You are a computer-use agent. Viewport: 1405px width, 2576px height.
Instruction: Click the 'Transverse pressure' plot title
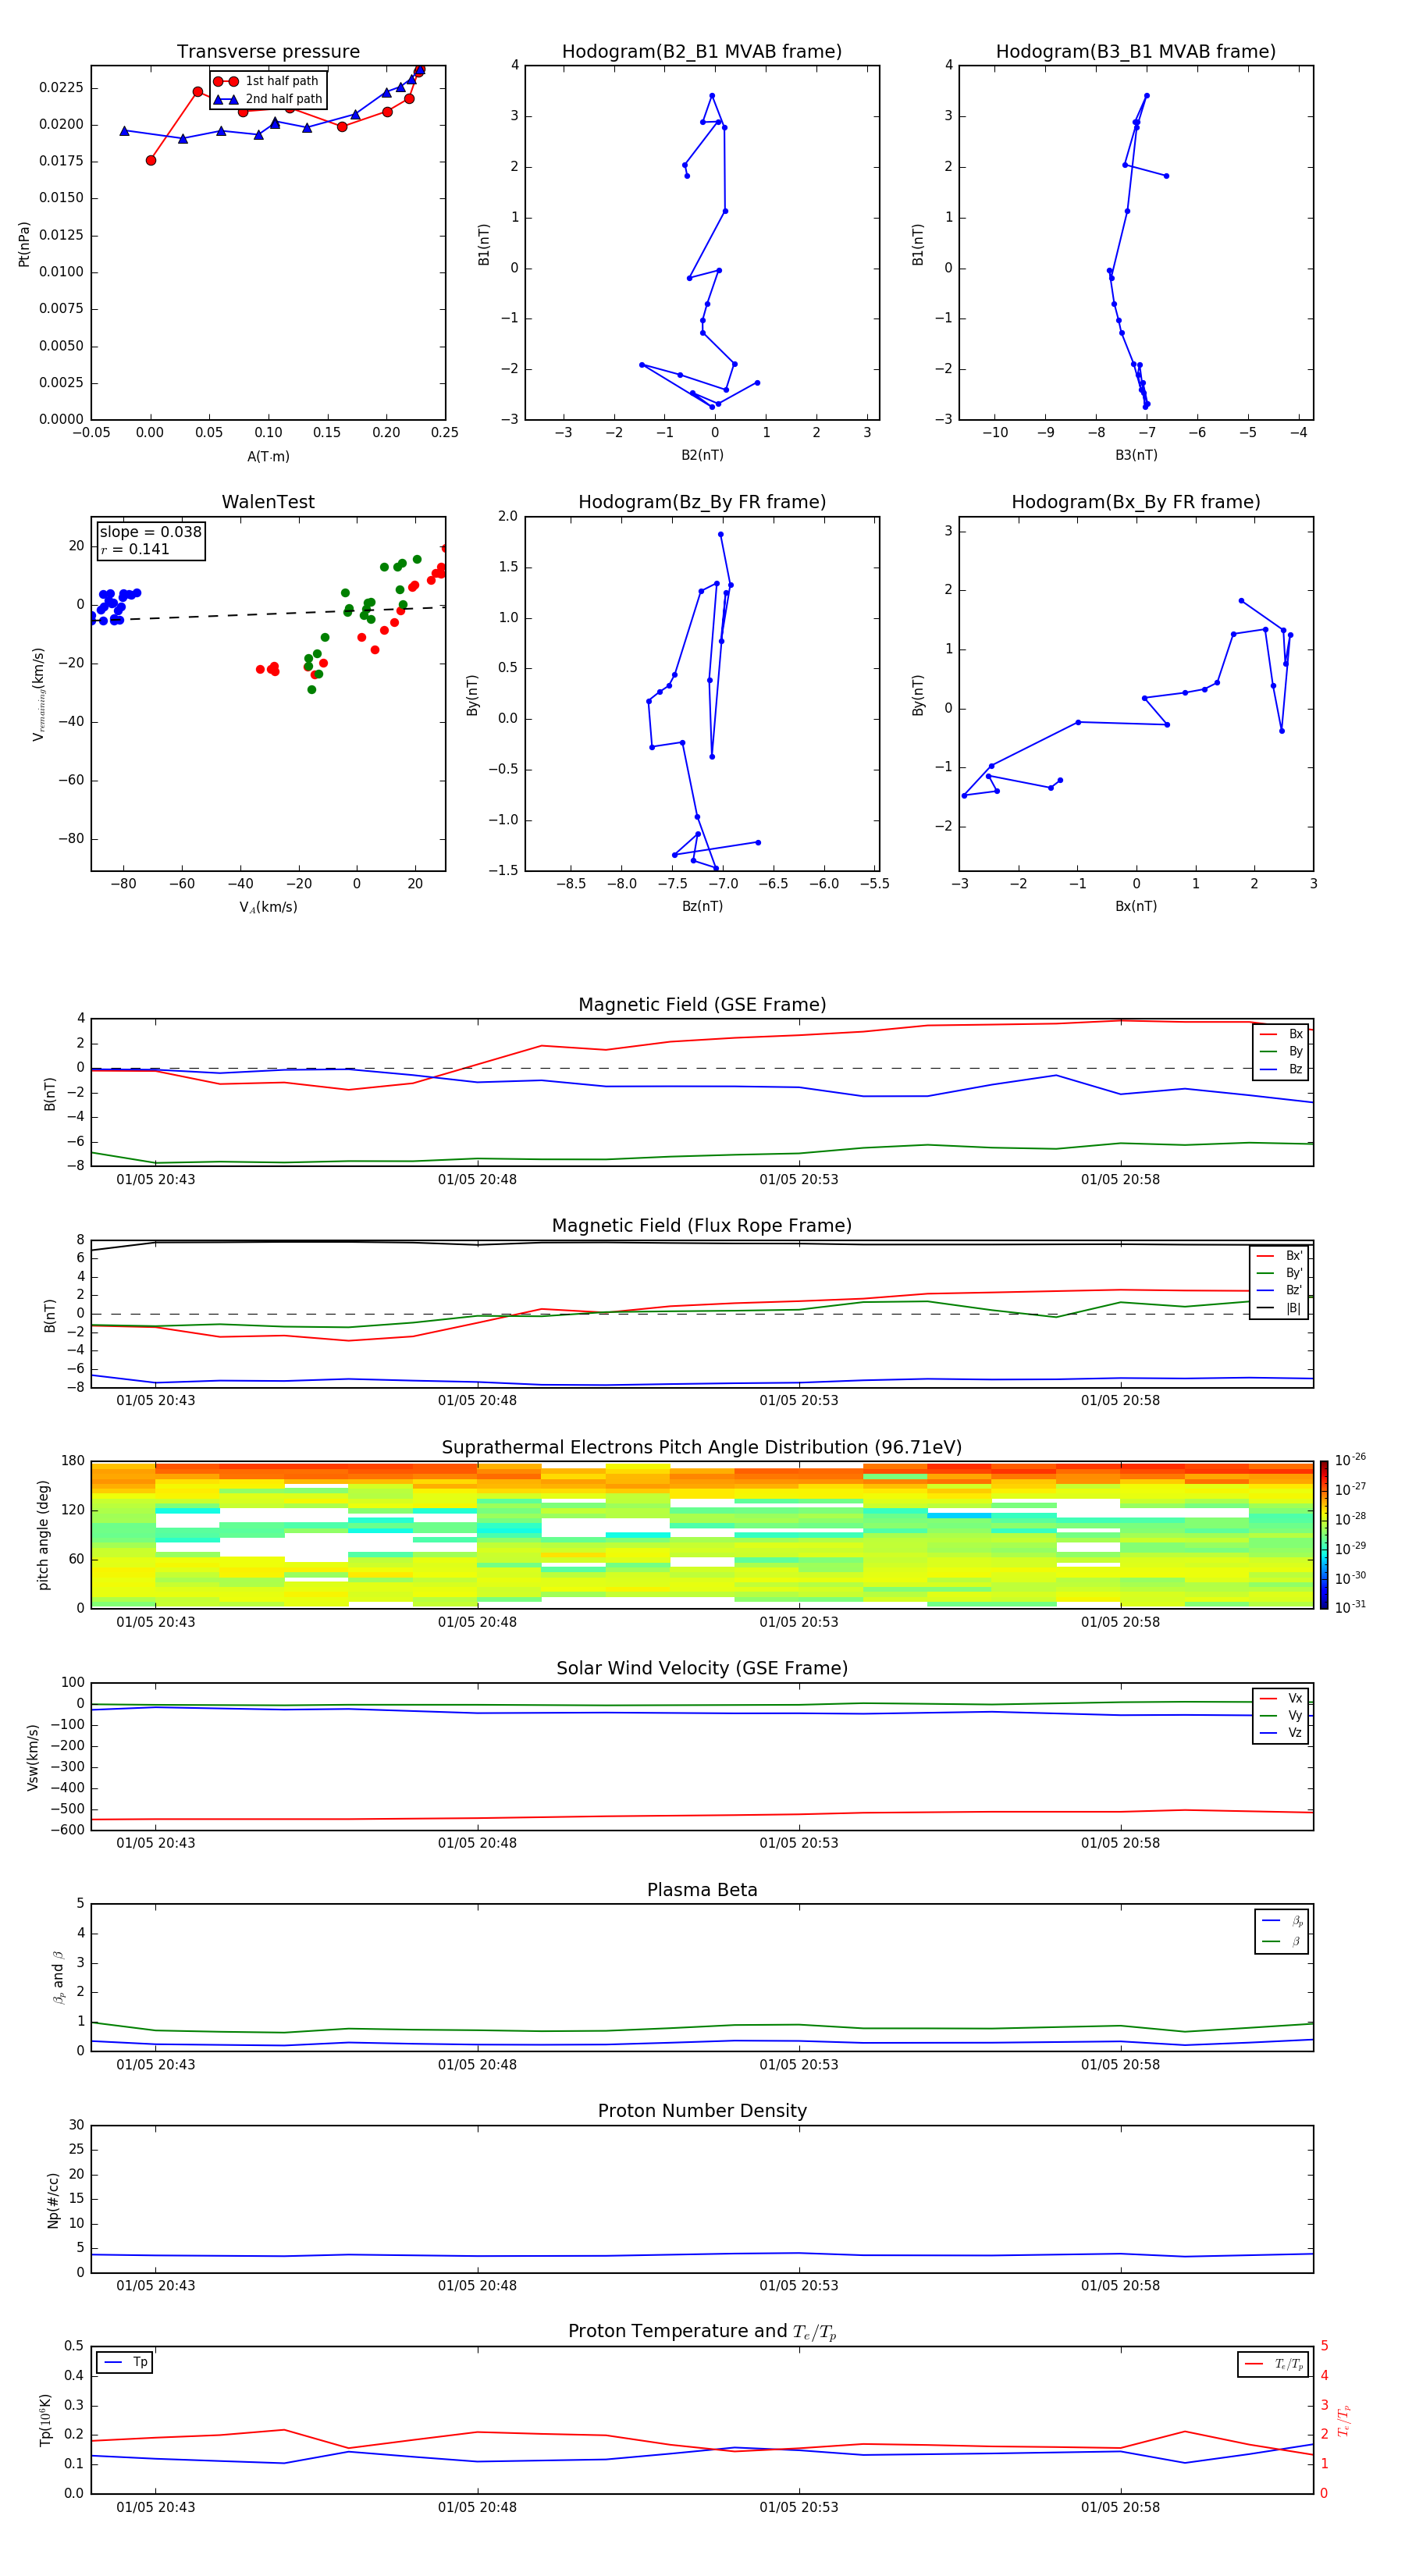[x=268, y=51]
